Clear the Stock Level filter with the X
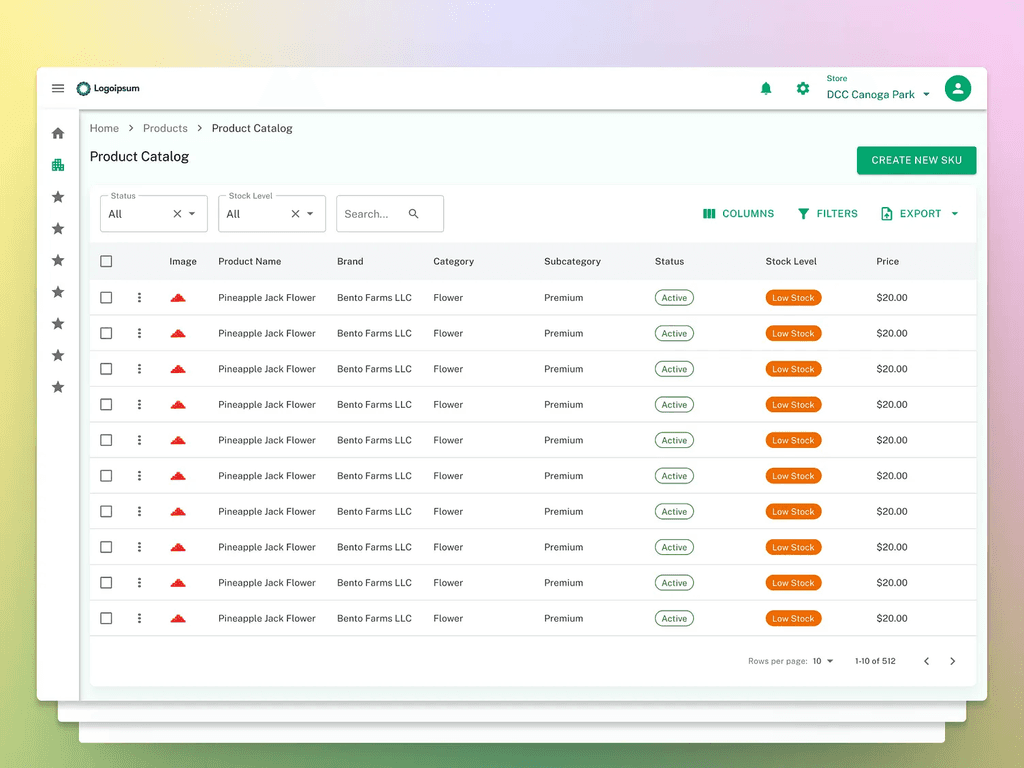This screenshot has height=768, width=1024. [x=295, y=214]
